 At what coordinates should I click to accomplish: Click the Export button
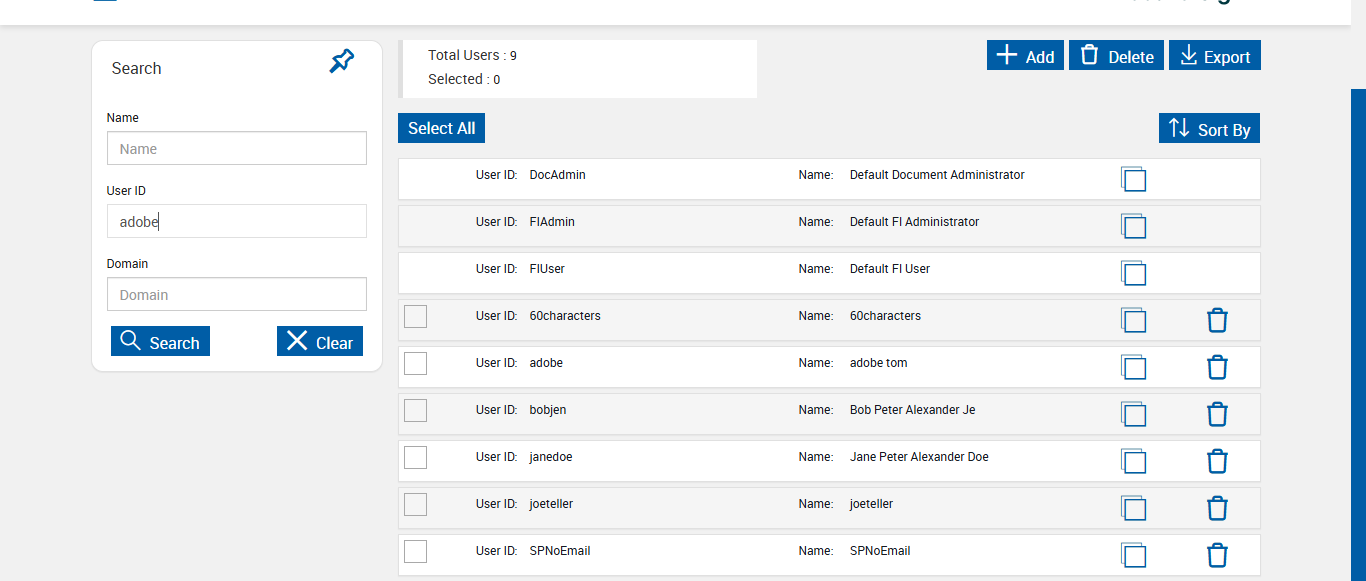1214,56
